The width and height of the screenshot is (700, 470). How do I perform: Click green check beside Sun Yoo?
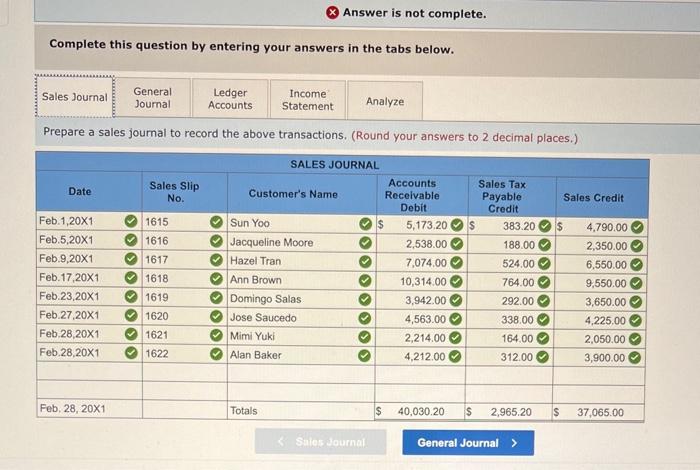[365, 224]
